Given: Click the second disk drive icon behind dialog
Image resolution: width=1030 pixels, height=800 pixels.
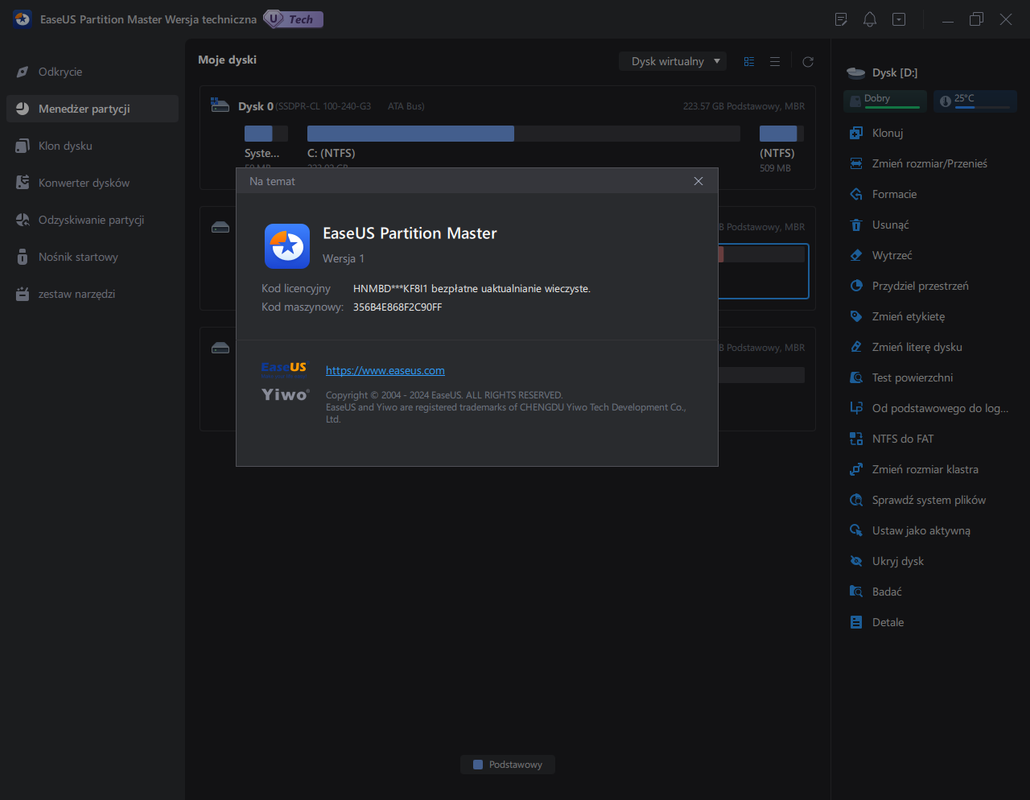Looking at the screenshot, I should point(220,227).
